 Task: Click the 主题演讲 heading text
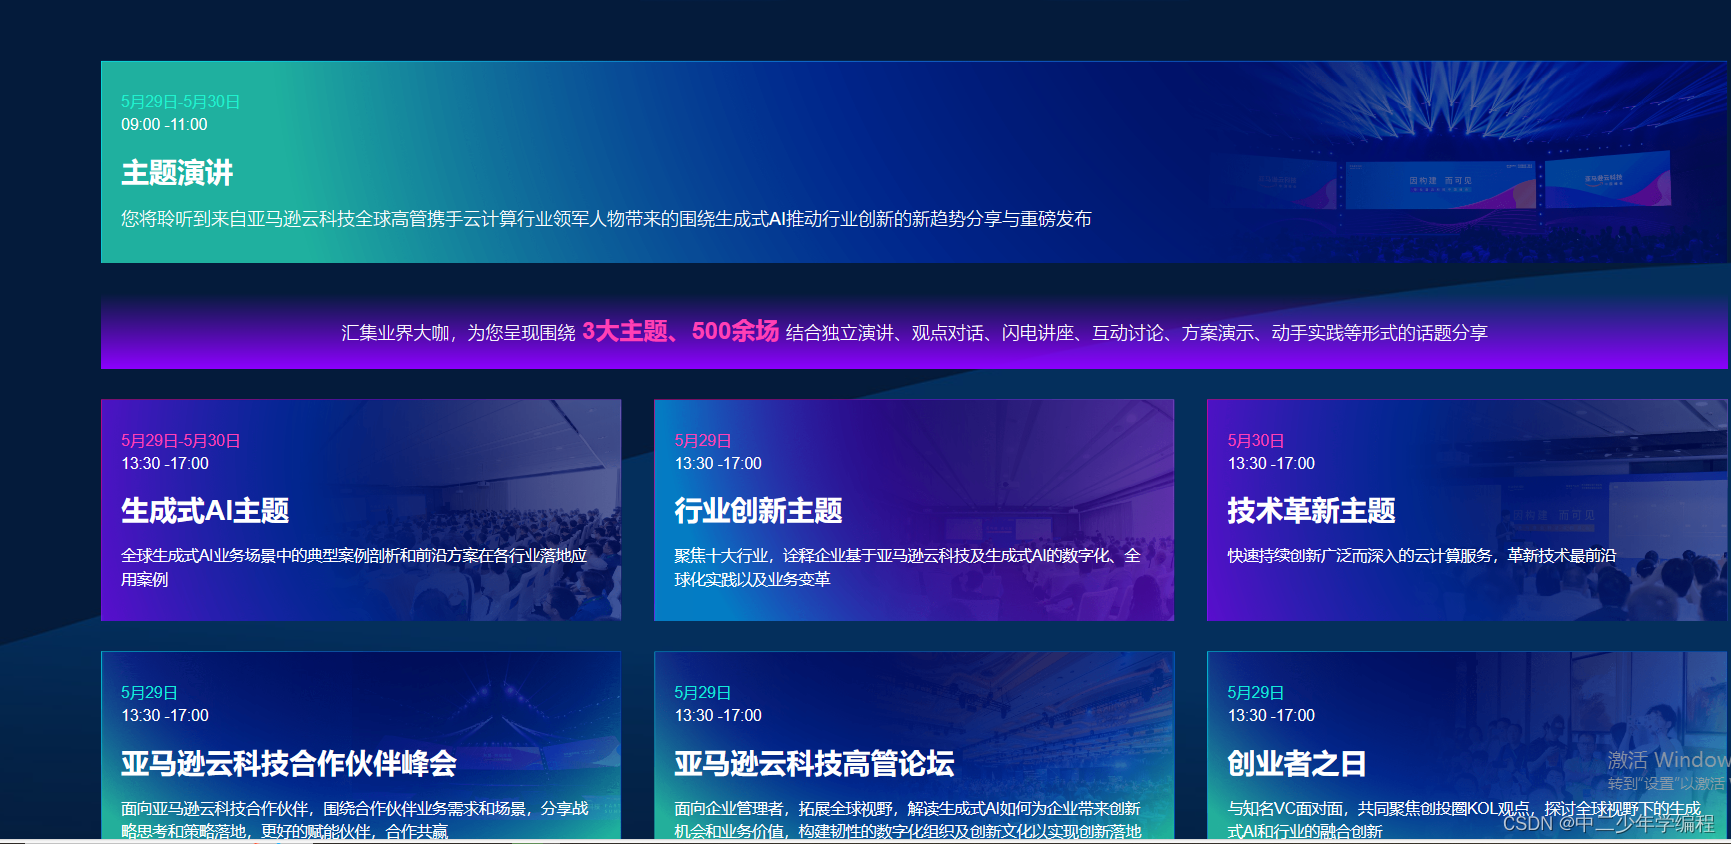click(x=177, y=173)
